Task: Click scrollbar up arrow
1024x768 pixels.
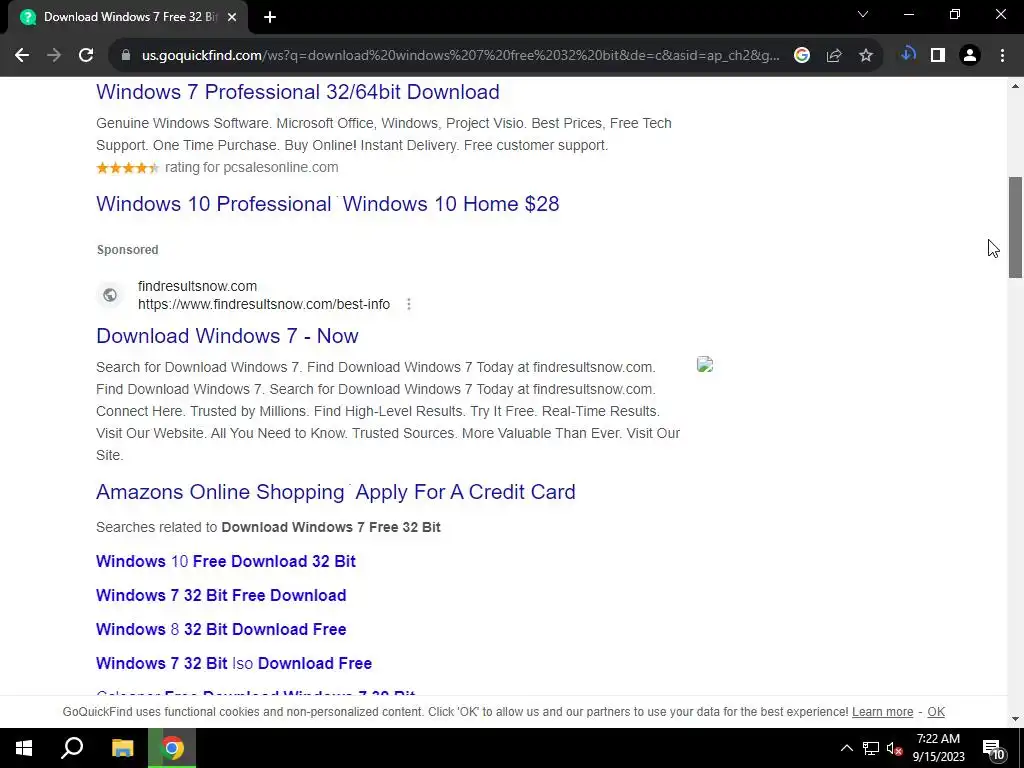Action: [1015, 86]
